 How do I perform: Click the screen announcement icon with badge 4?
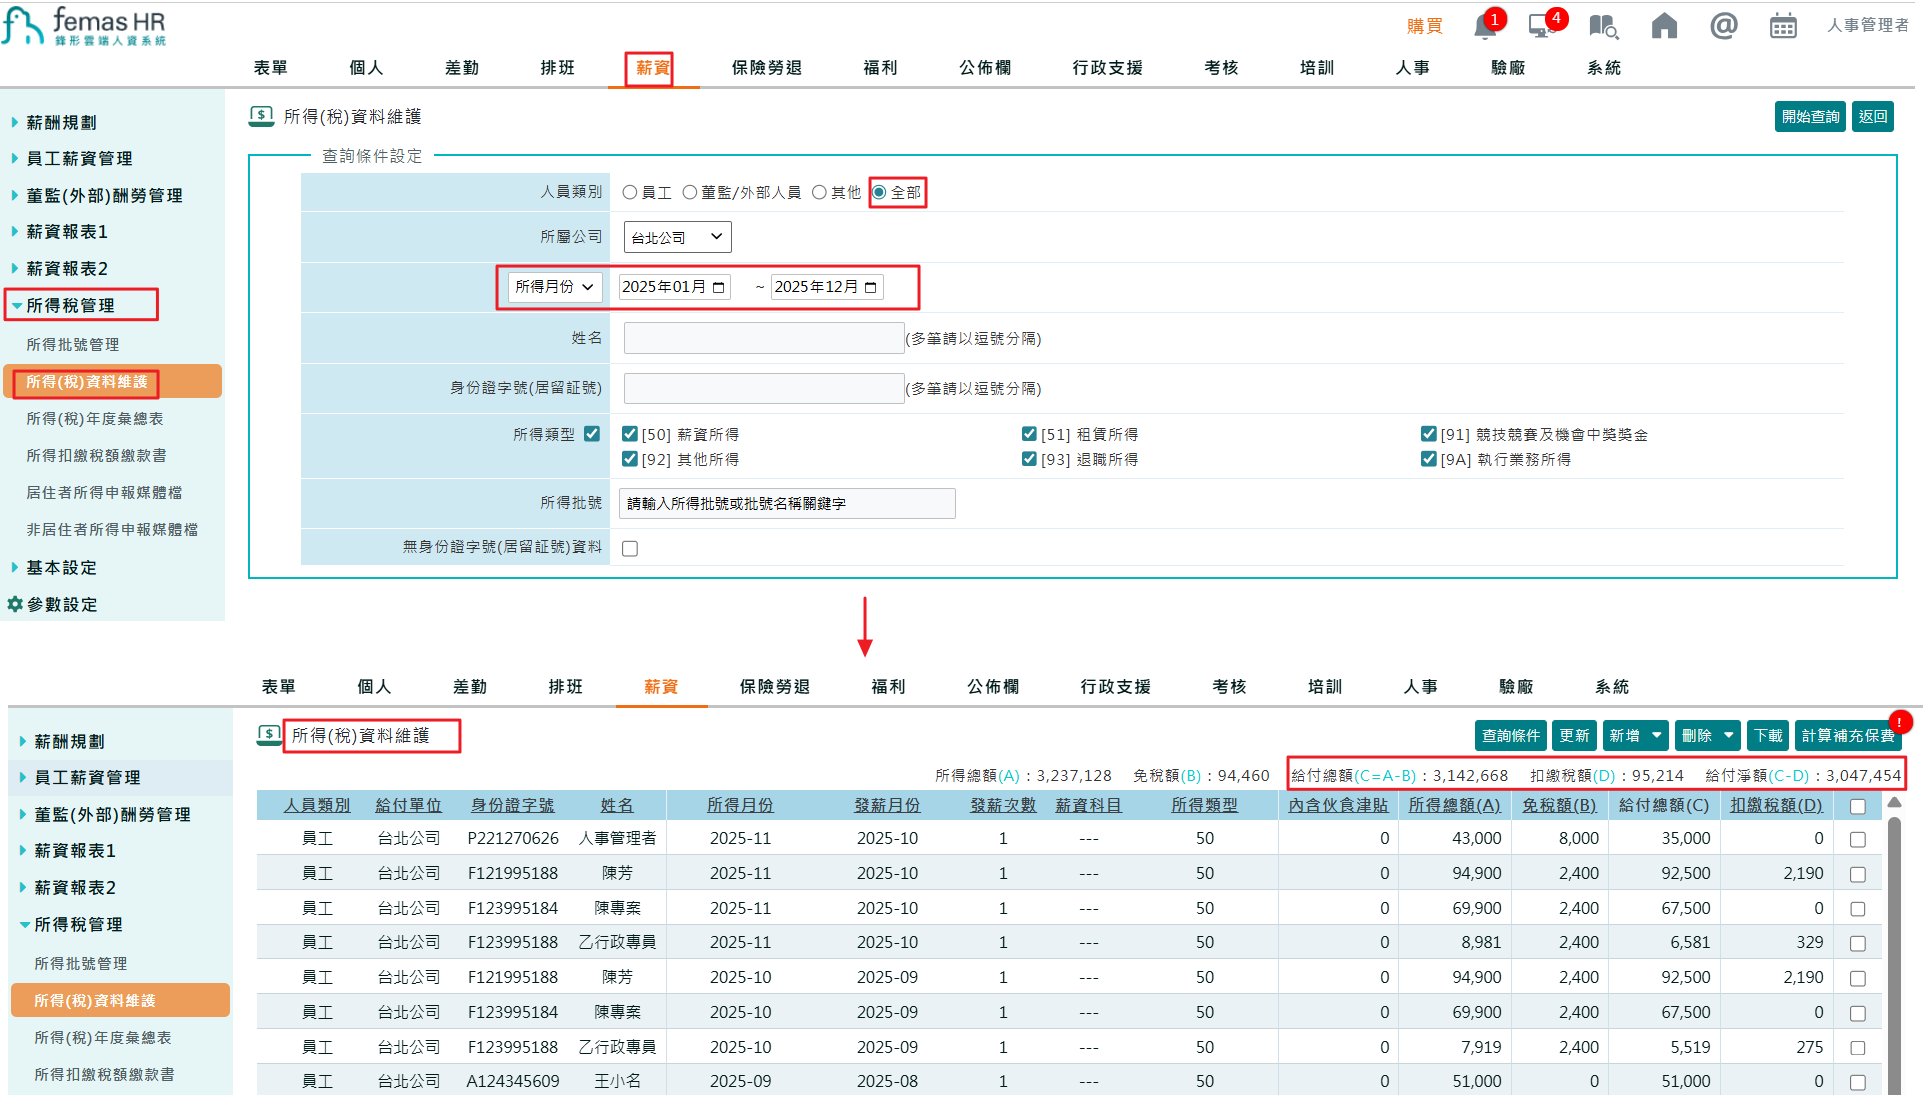pyautogui.click(x=1541, y=26)
